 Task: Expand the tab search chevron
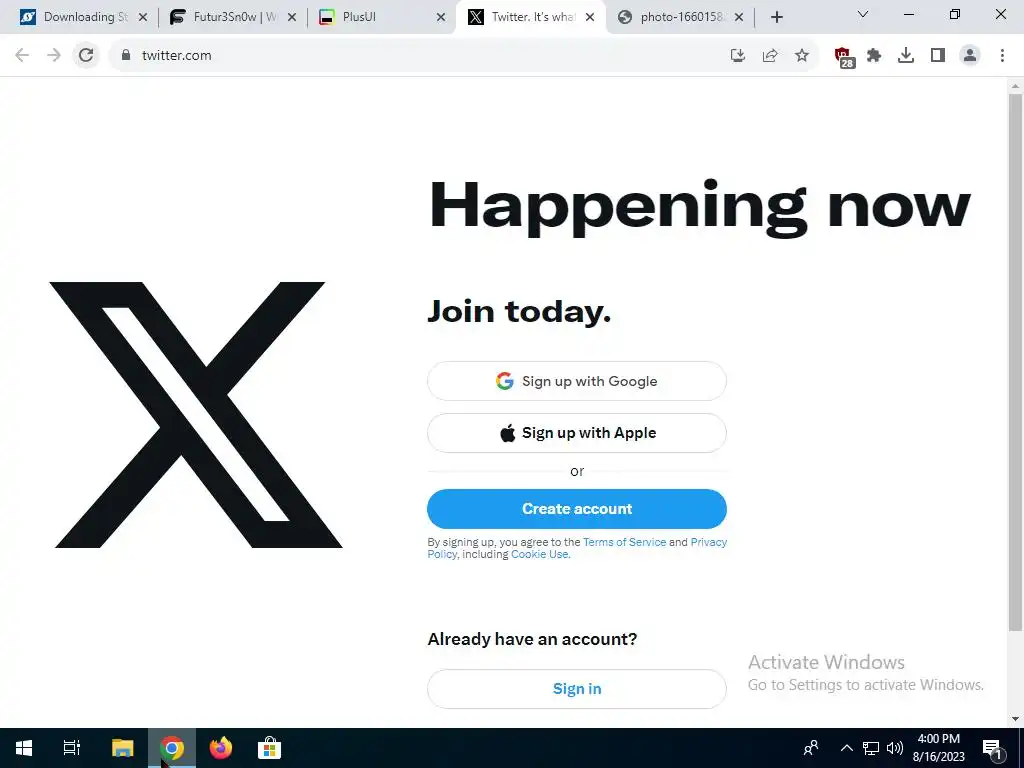coord(863,14)
